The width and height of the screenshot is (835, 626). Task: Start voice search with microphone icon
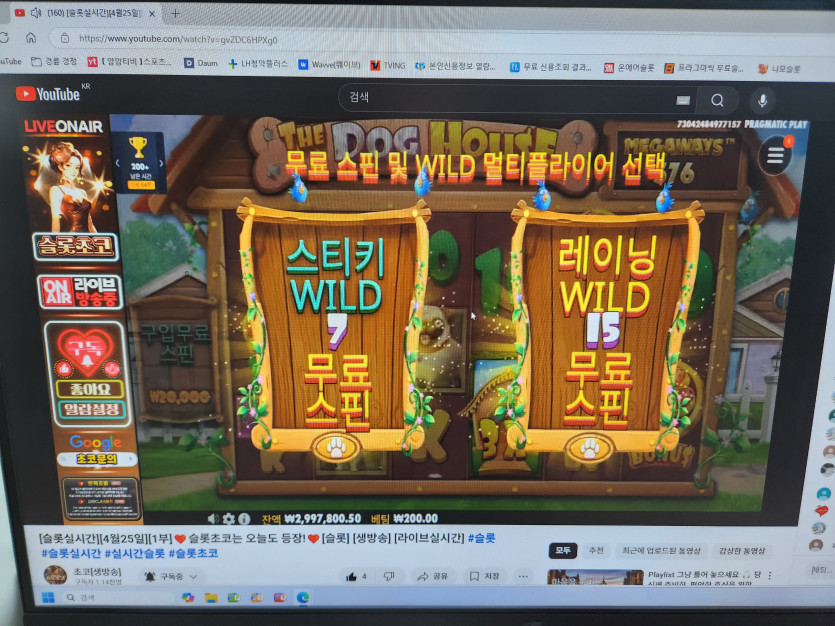coord(762,100)
